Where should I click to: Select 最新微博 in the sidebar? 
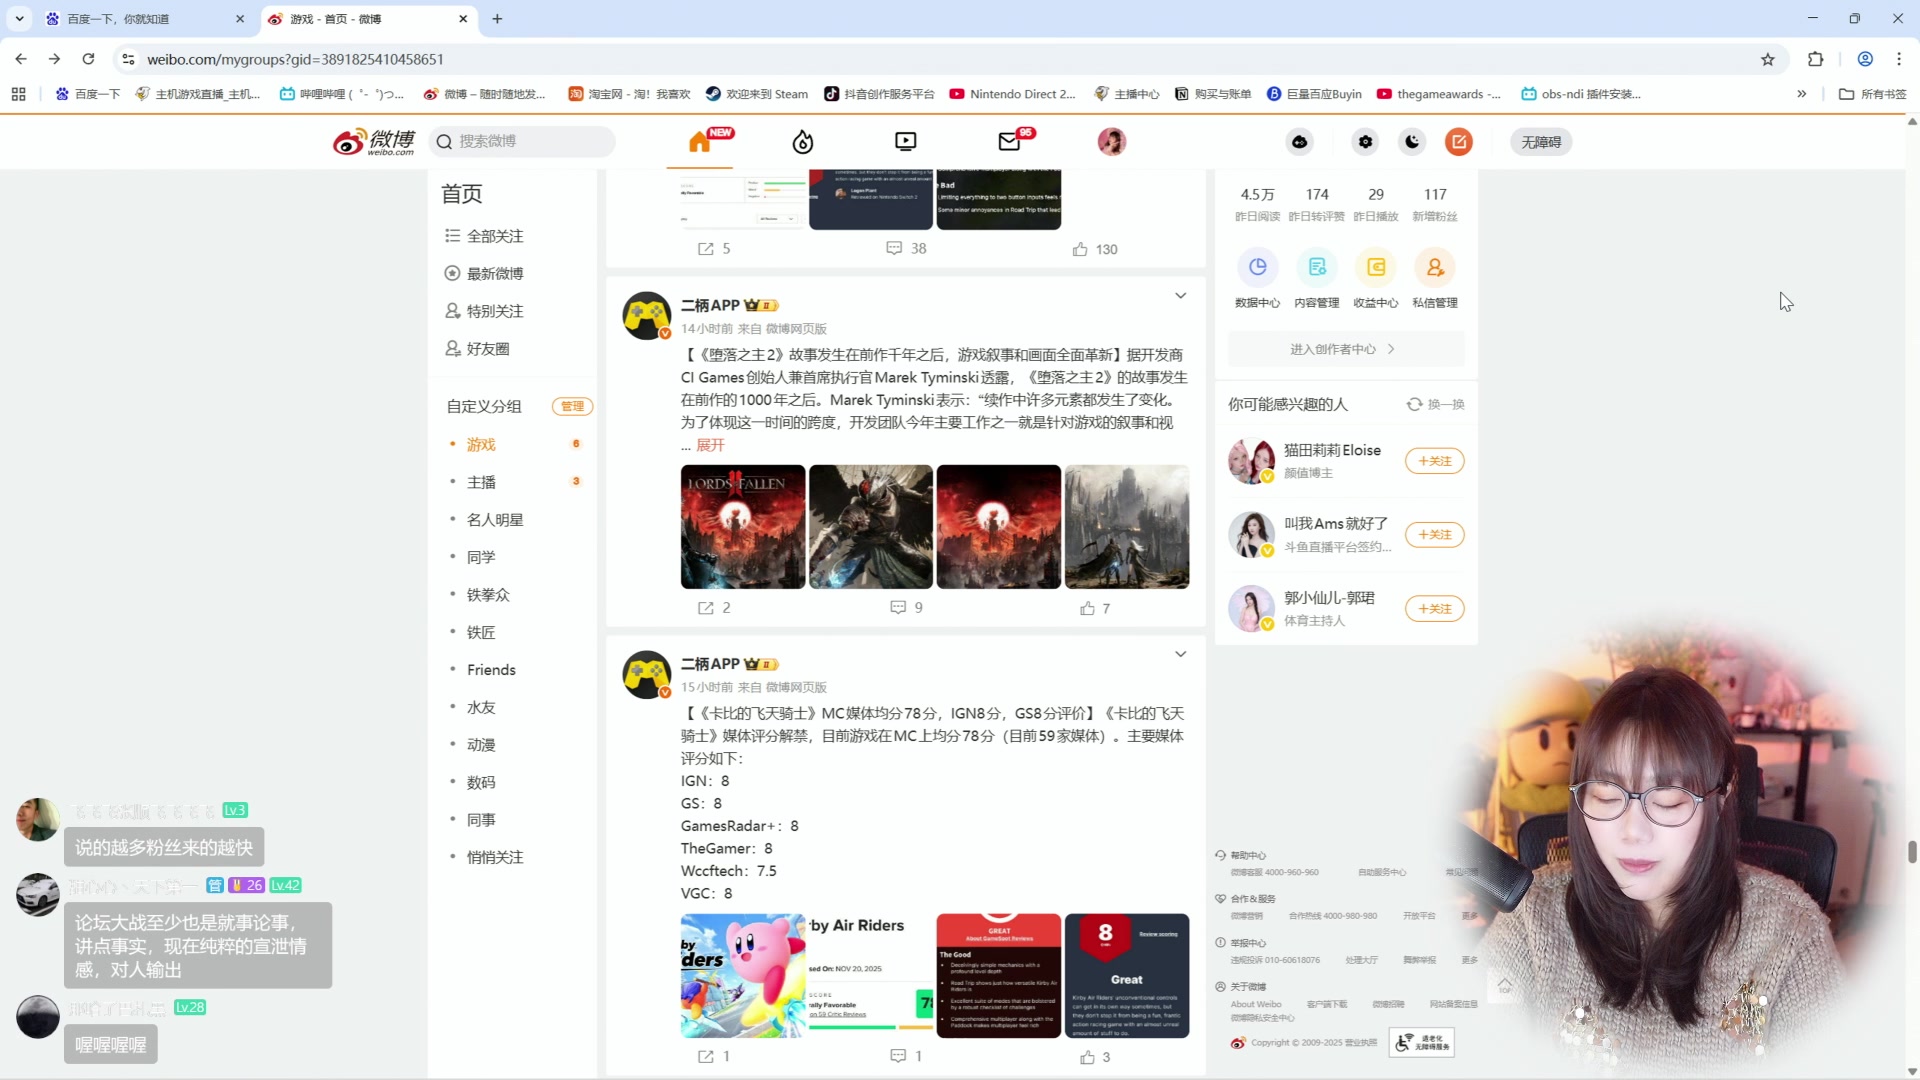(x=494, y=272)
